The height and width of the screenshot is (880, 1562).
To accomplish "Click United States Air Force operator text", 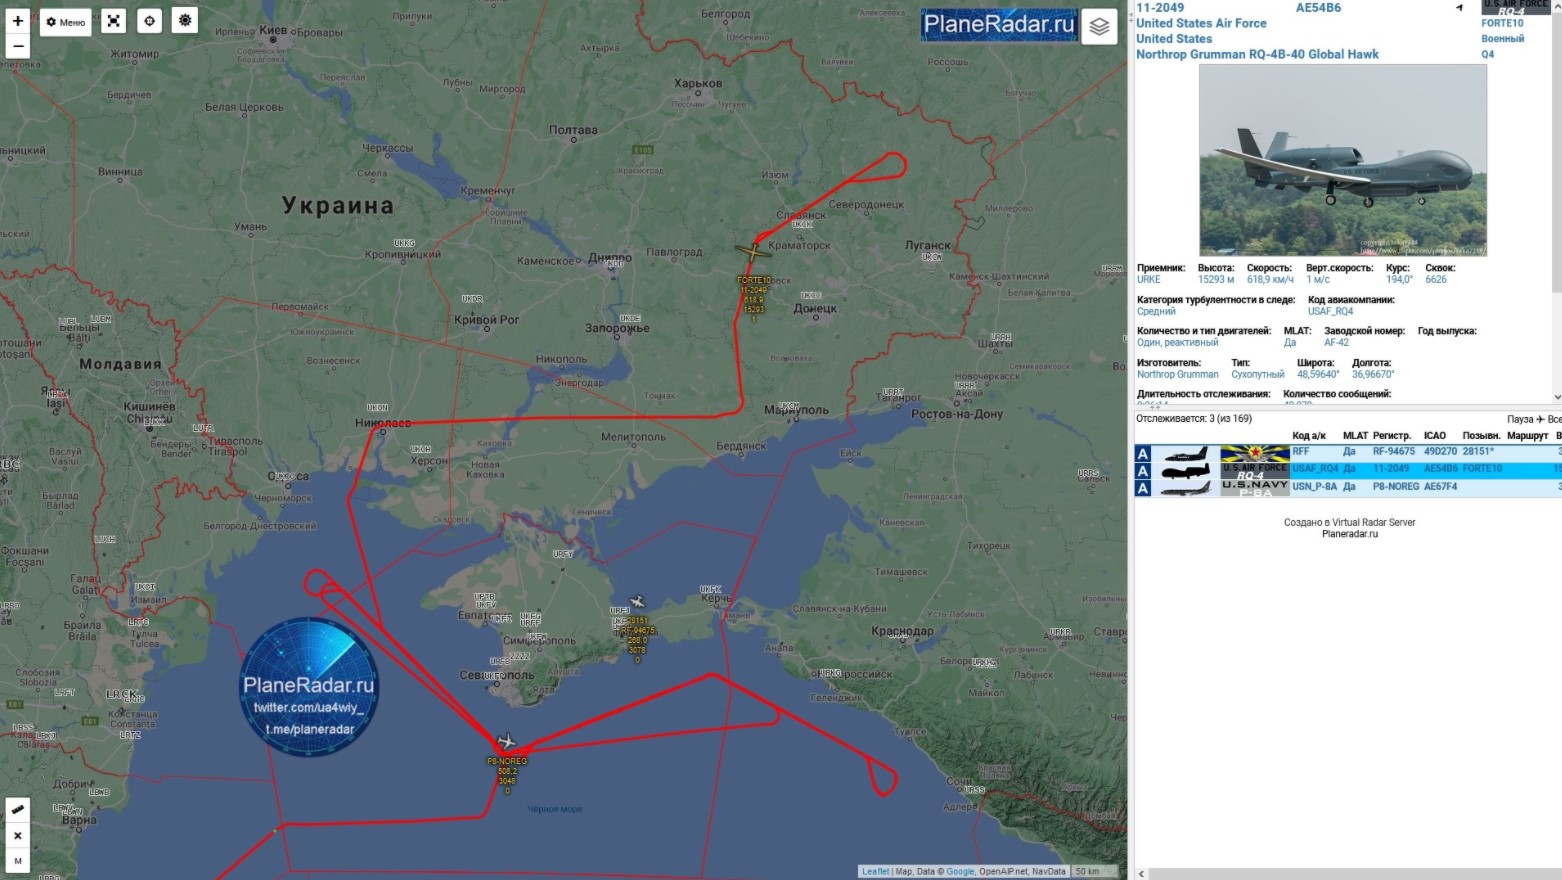I will (1201, 23).
